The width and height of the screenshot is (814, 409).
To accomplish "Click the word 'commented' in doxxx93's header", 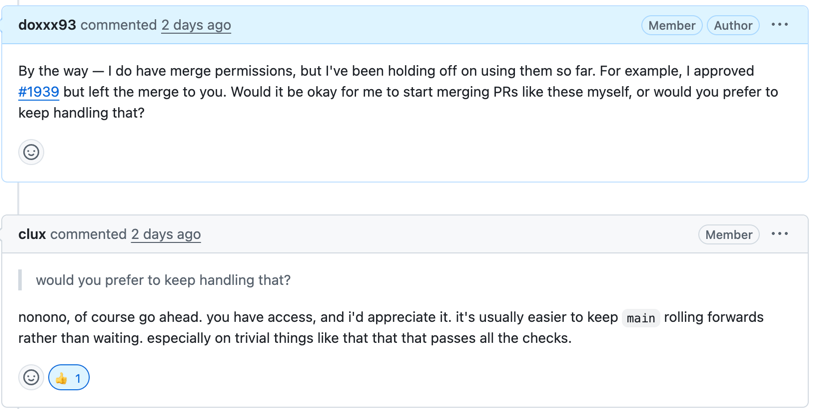I will 118,25.
